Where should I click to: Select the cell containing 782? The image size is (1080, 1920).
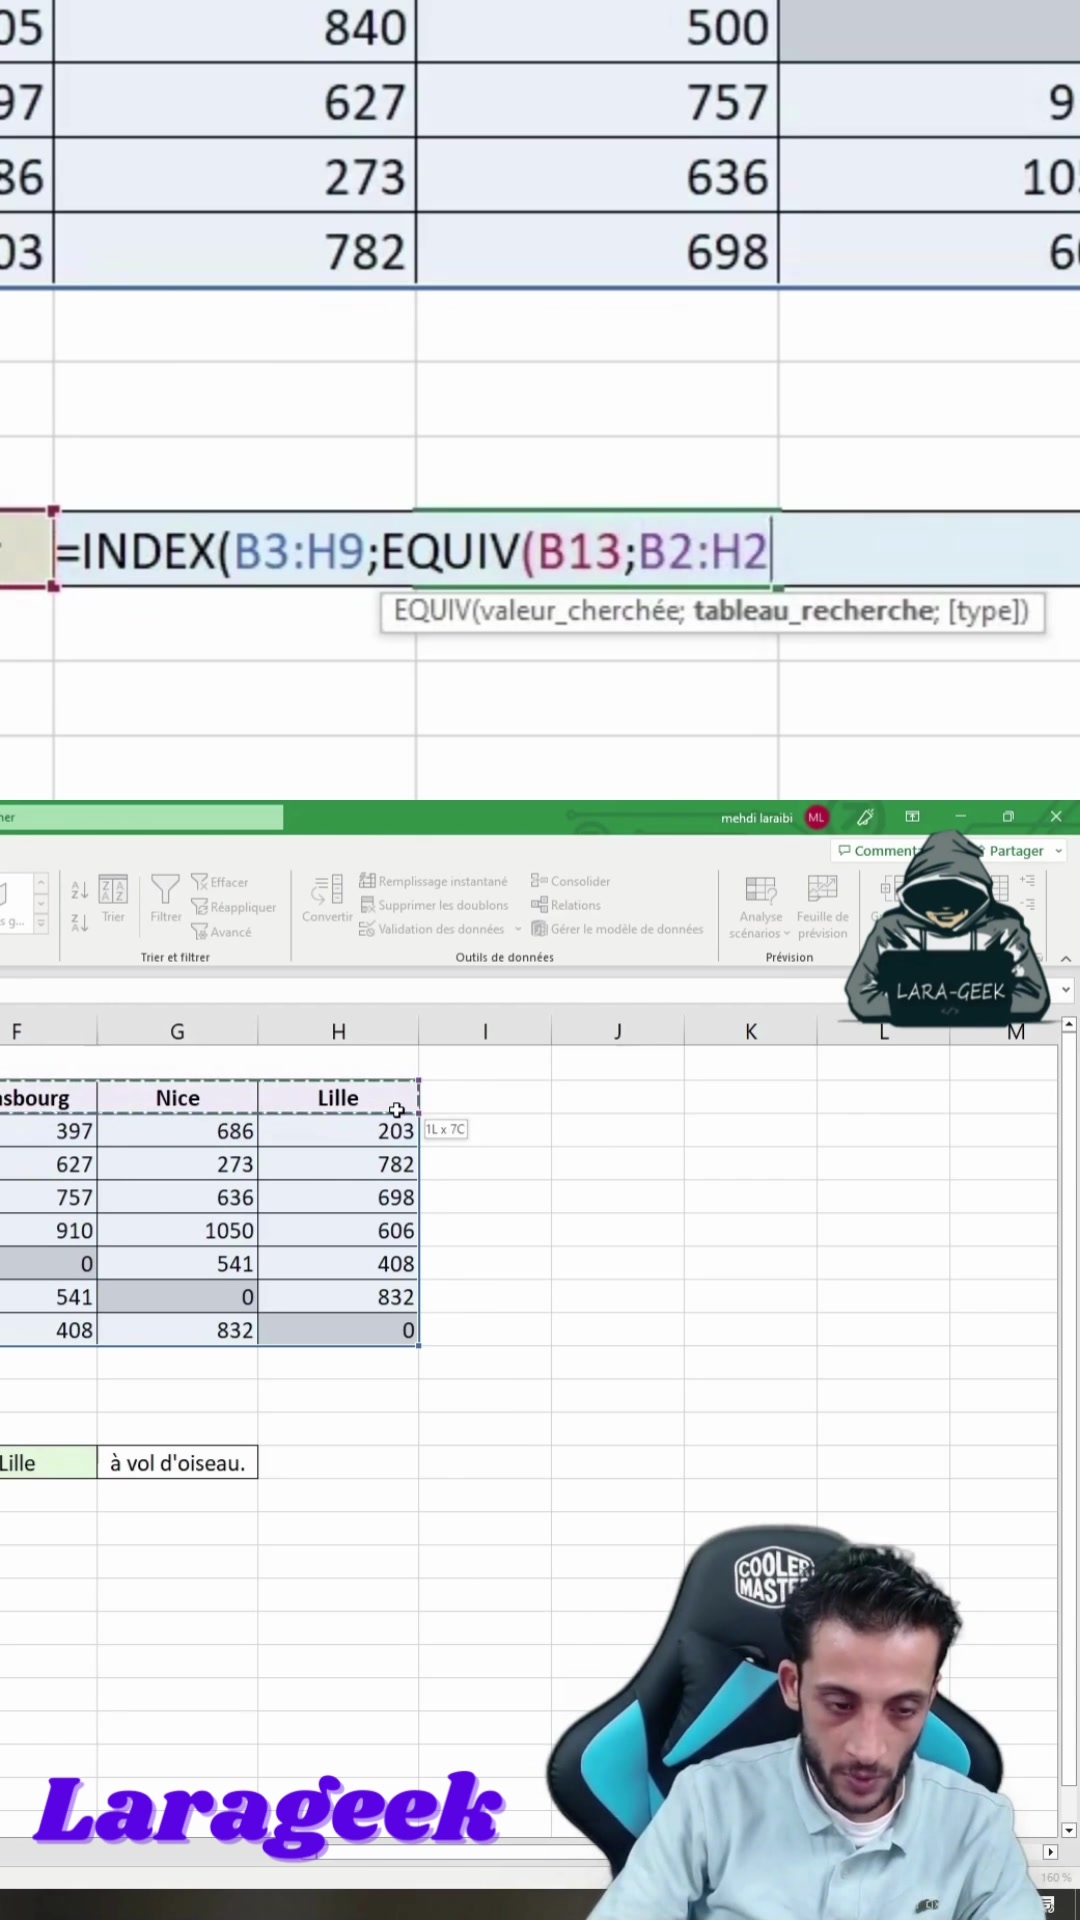(338, 1164)
